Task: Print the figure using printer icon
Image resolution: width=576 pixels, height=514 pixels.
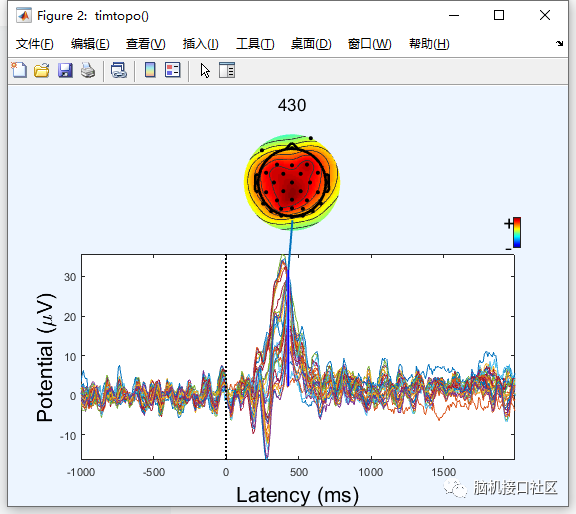Action: (x=88, y=70)
